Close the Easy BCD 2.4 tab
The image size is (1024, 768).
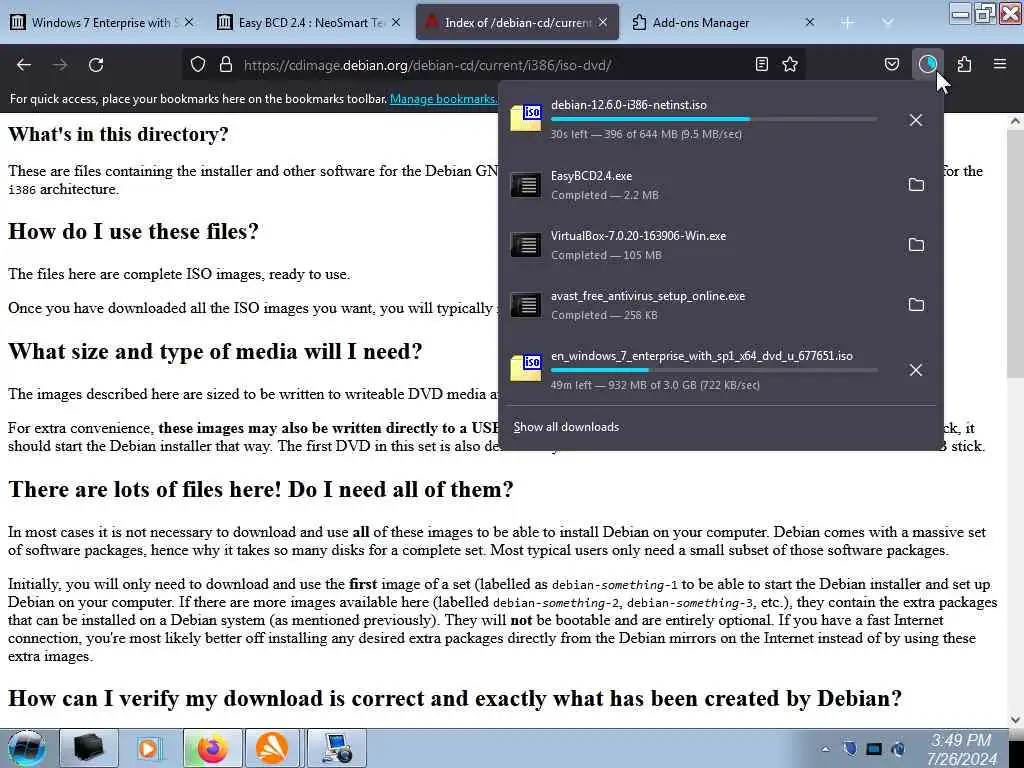(396, 22)
